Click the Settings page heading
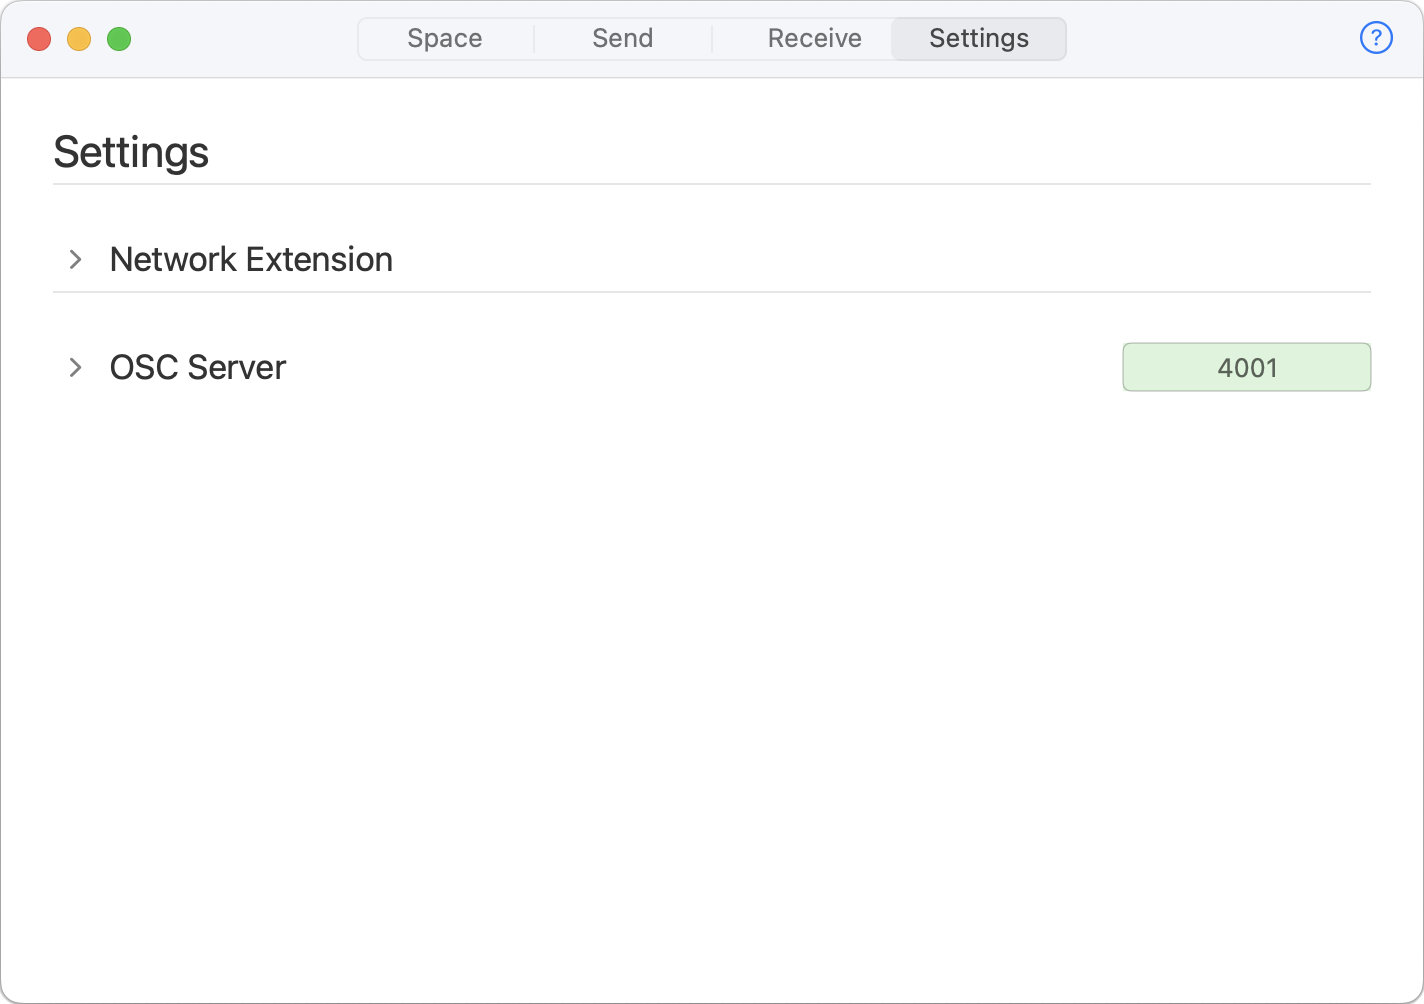 tap(131, 153)
